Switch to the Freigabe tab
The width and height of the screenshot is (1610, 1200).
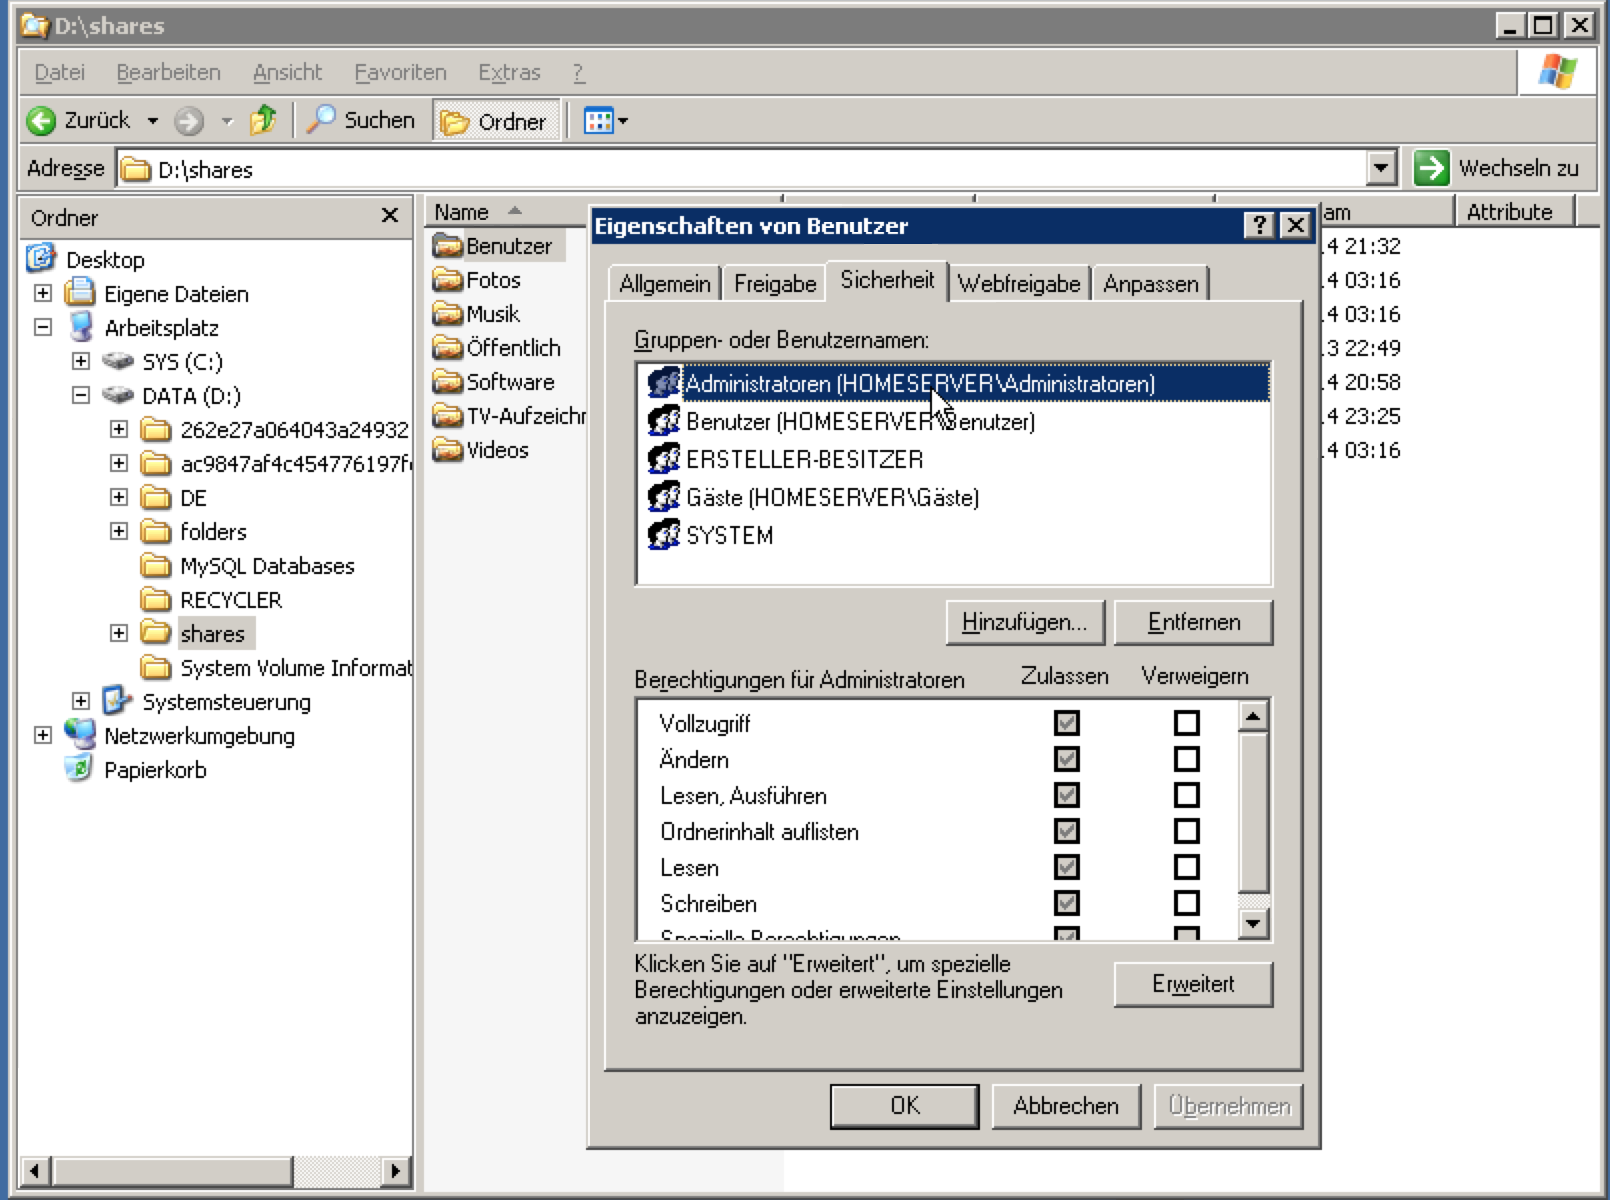click(x=774, y=284)
